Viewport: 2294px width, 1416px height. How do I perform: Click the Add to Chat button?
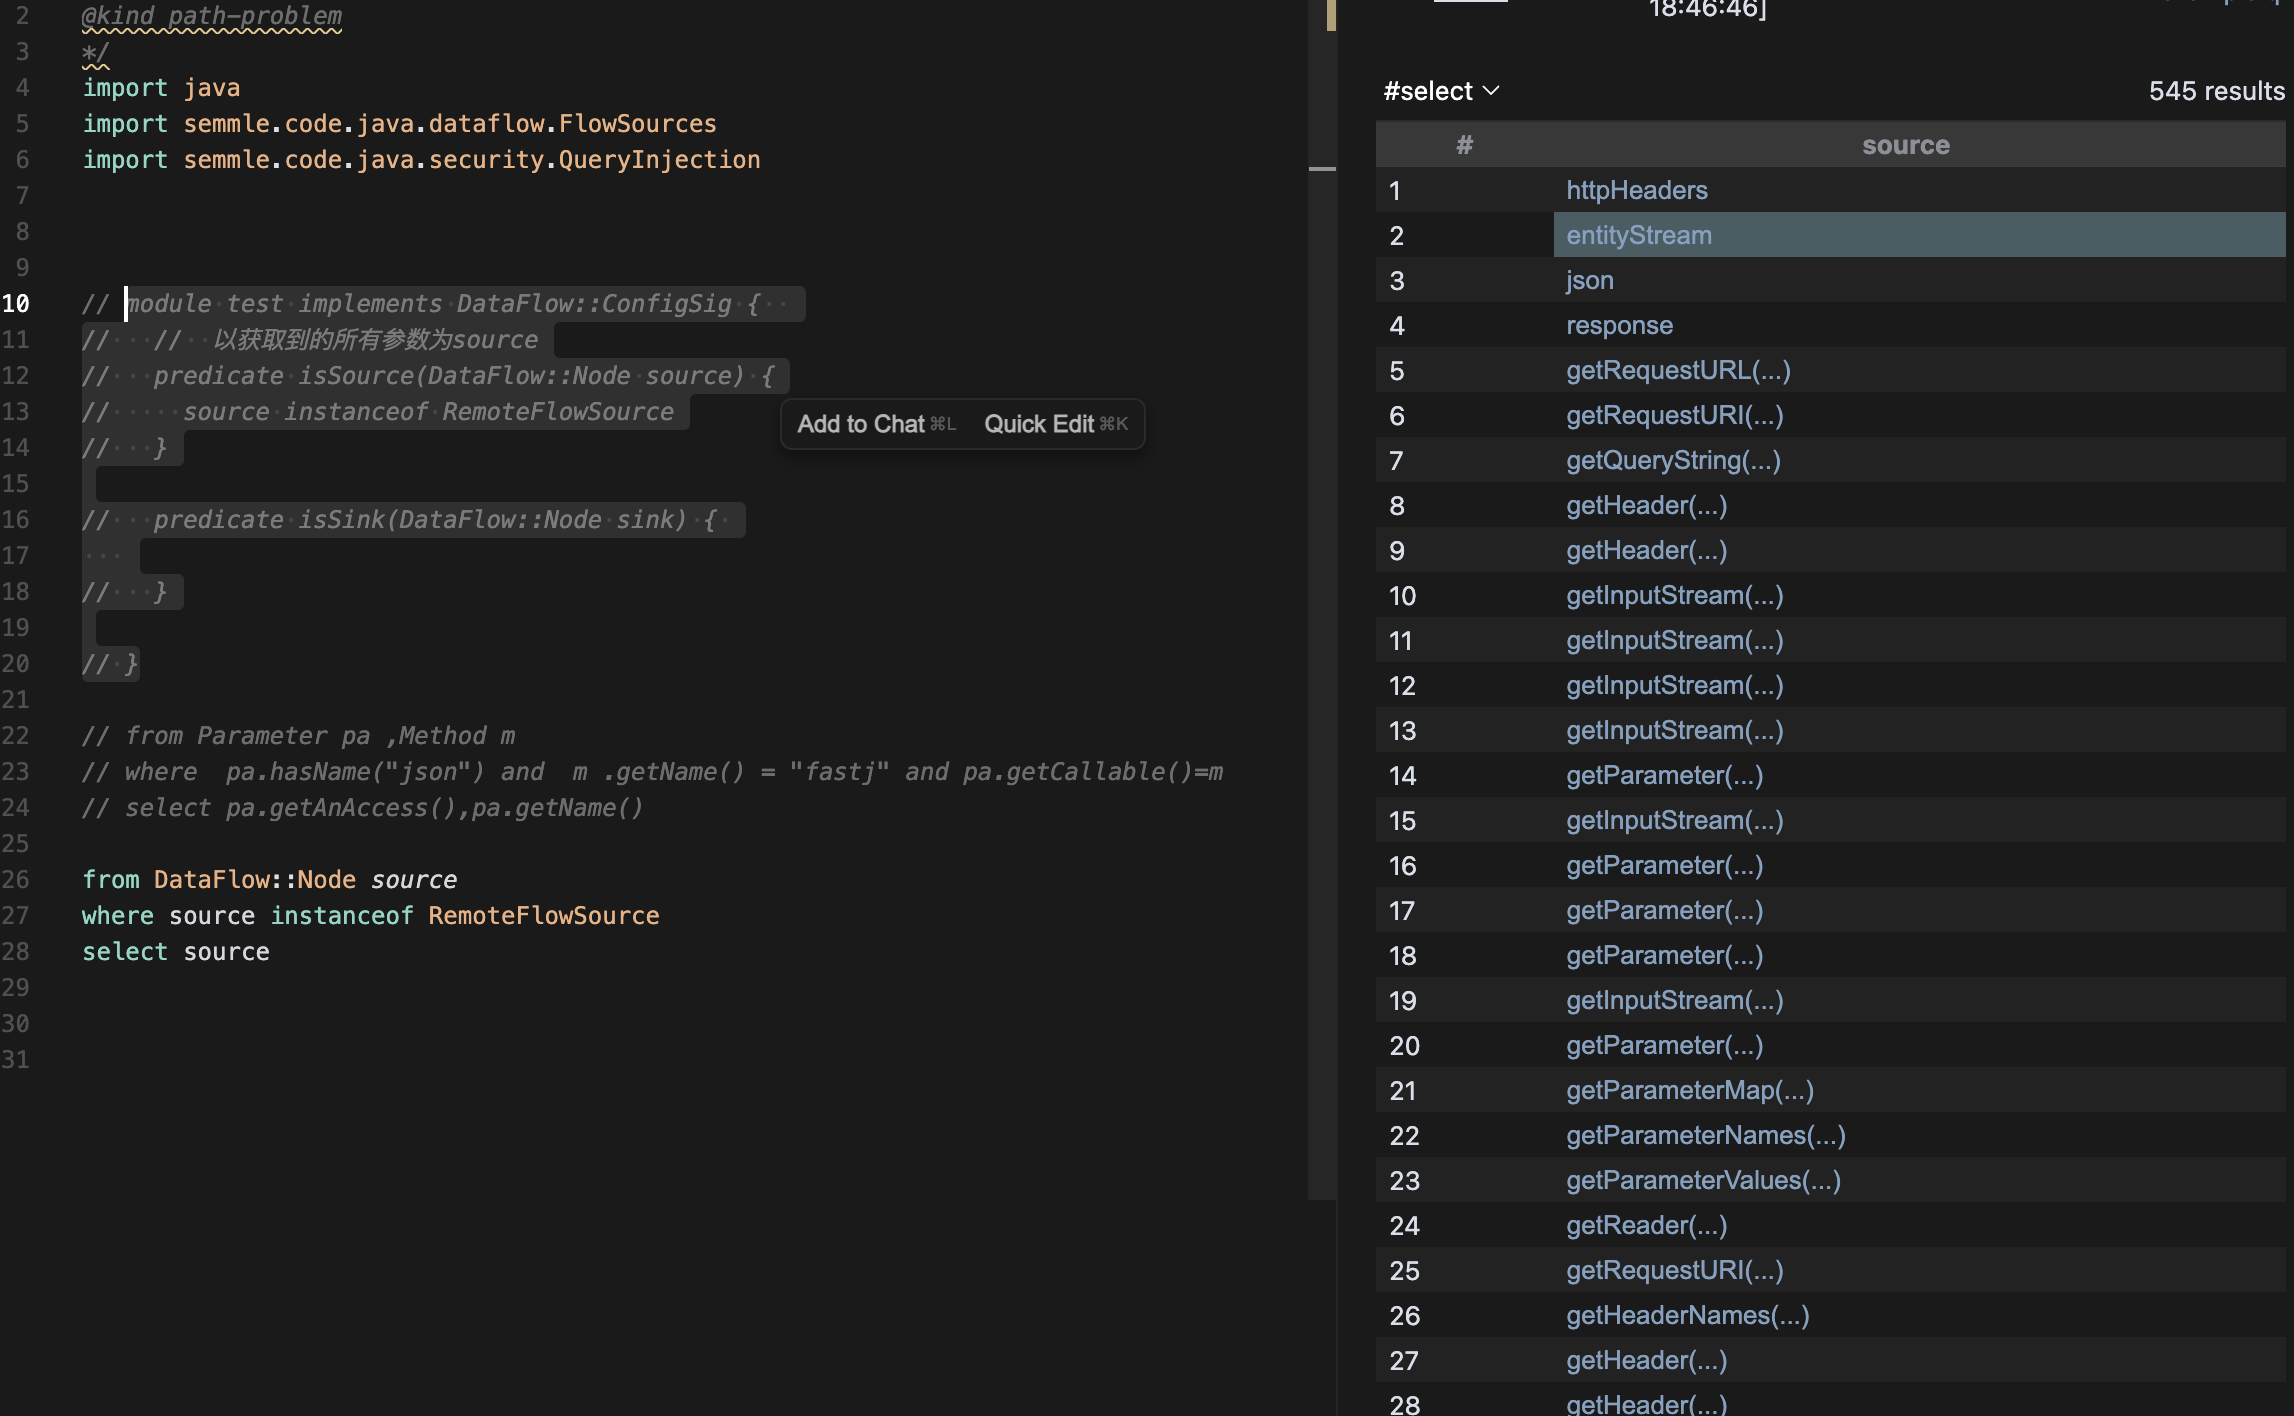tap(876, 424)
